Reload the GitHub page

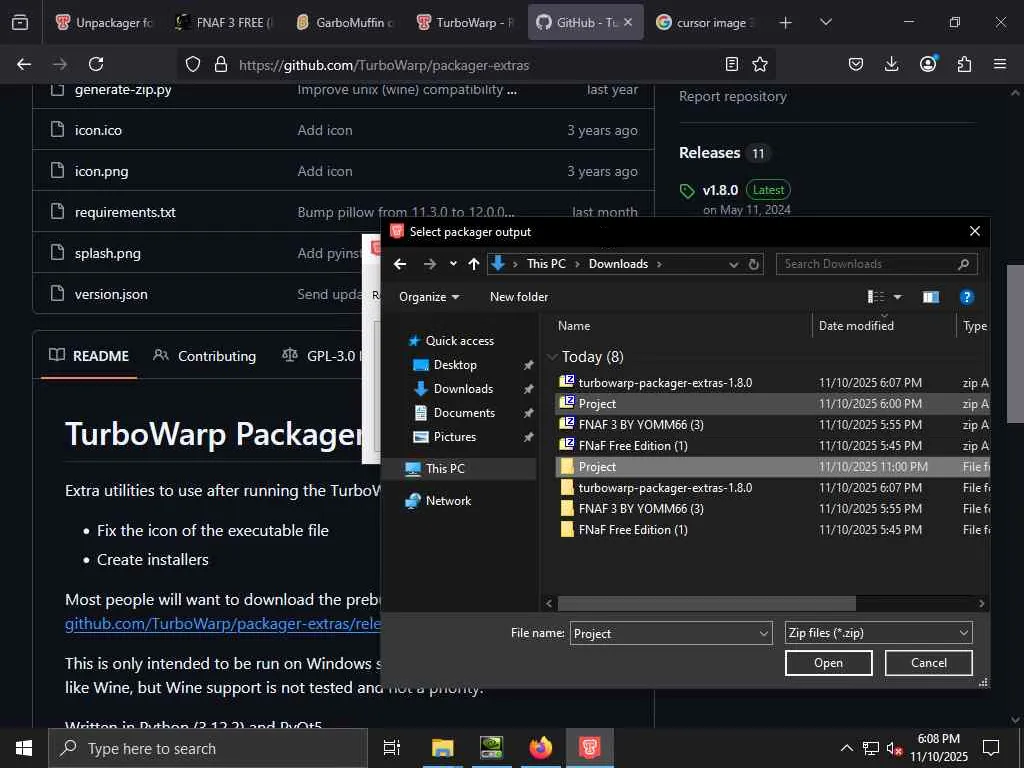96,64
